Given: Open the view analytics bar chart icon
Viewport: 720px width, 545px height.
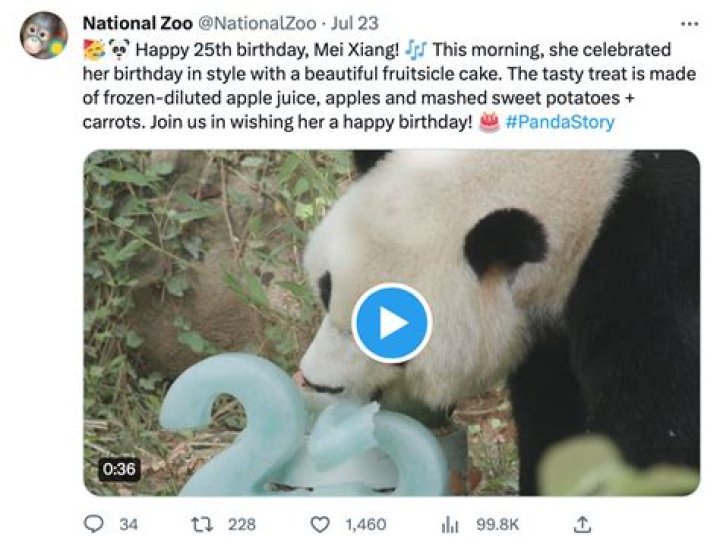Looking at the screenshot, I should pyautogui.click(x=450, y=524).
